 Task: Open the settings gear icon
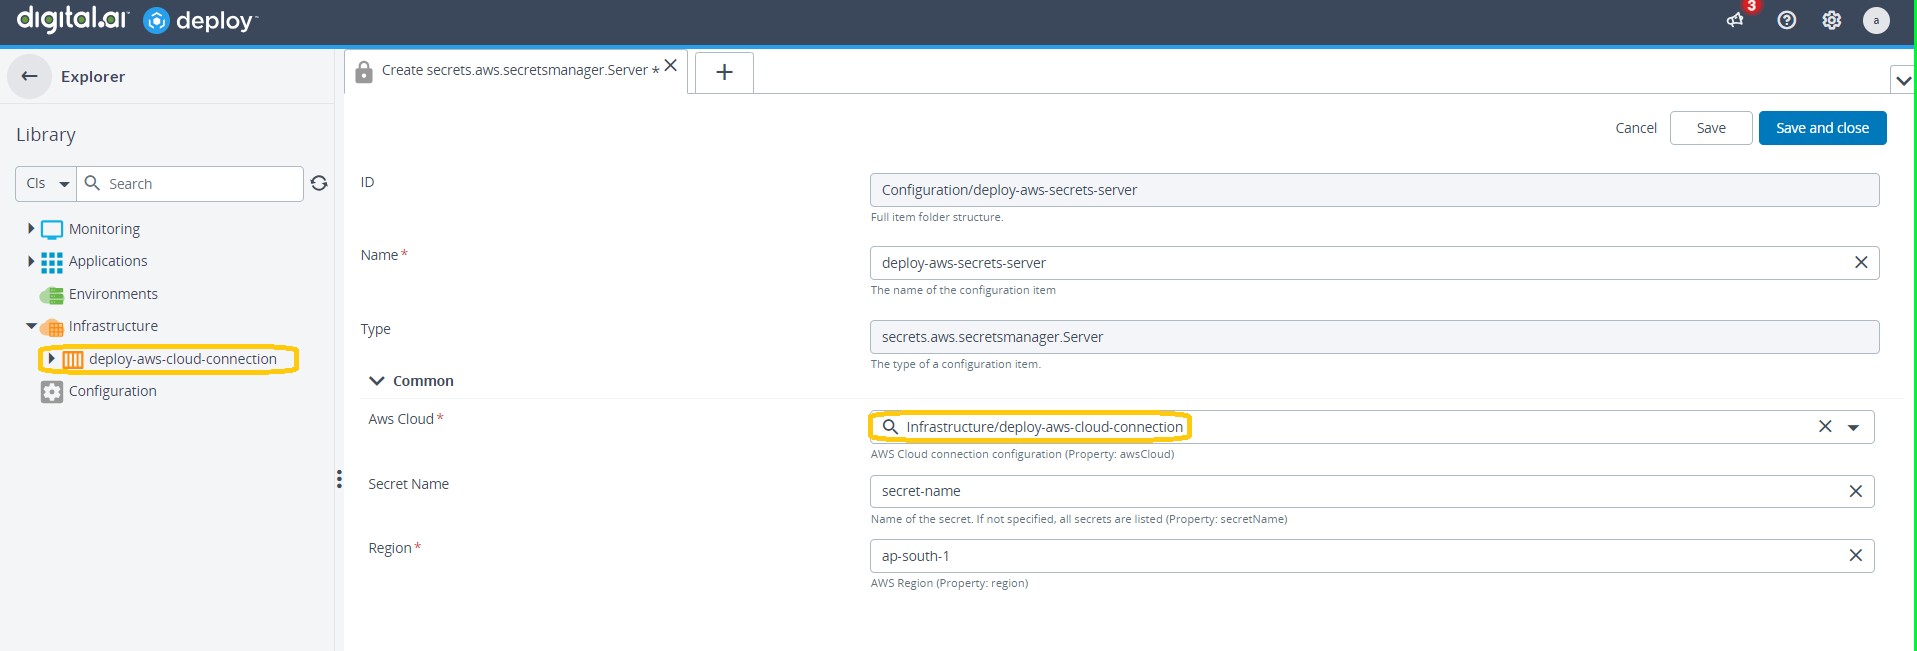pos(1831,20)
